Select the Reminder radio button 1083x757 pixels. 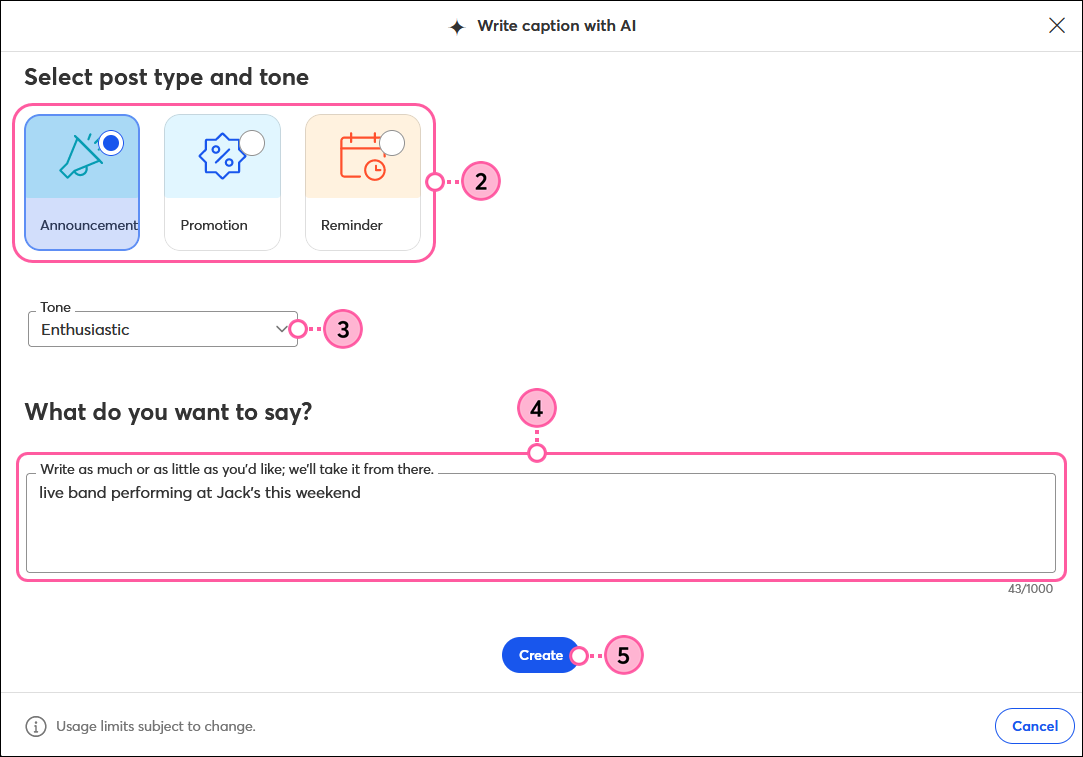click(x=392, y=143)
